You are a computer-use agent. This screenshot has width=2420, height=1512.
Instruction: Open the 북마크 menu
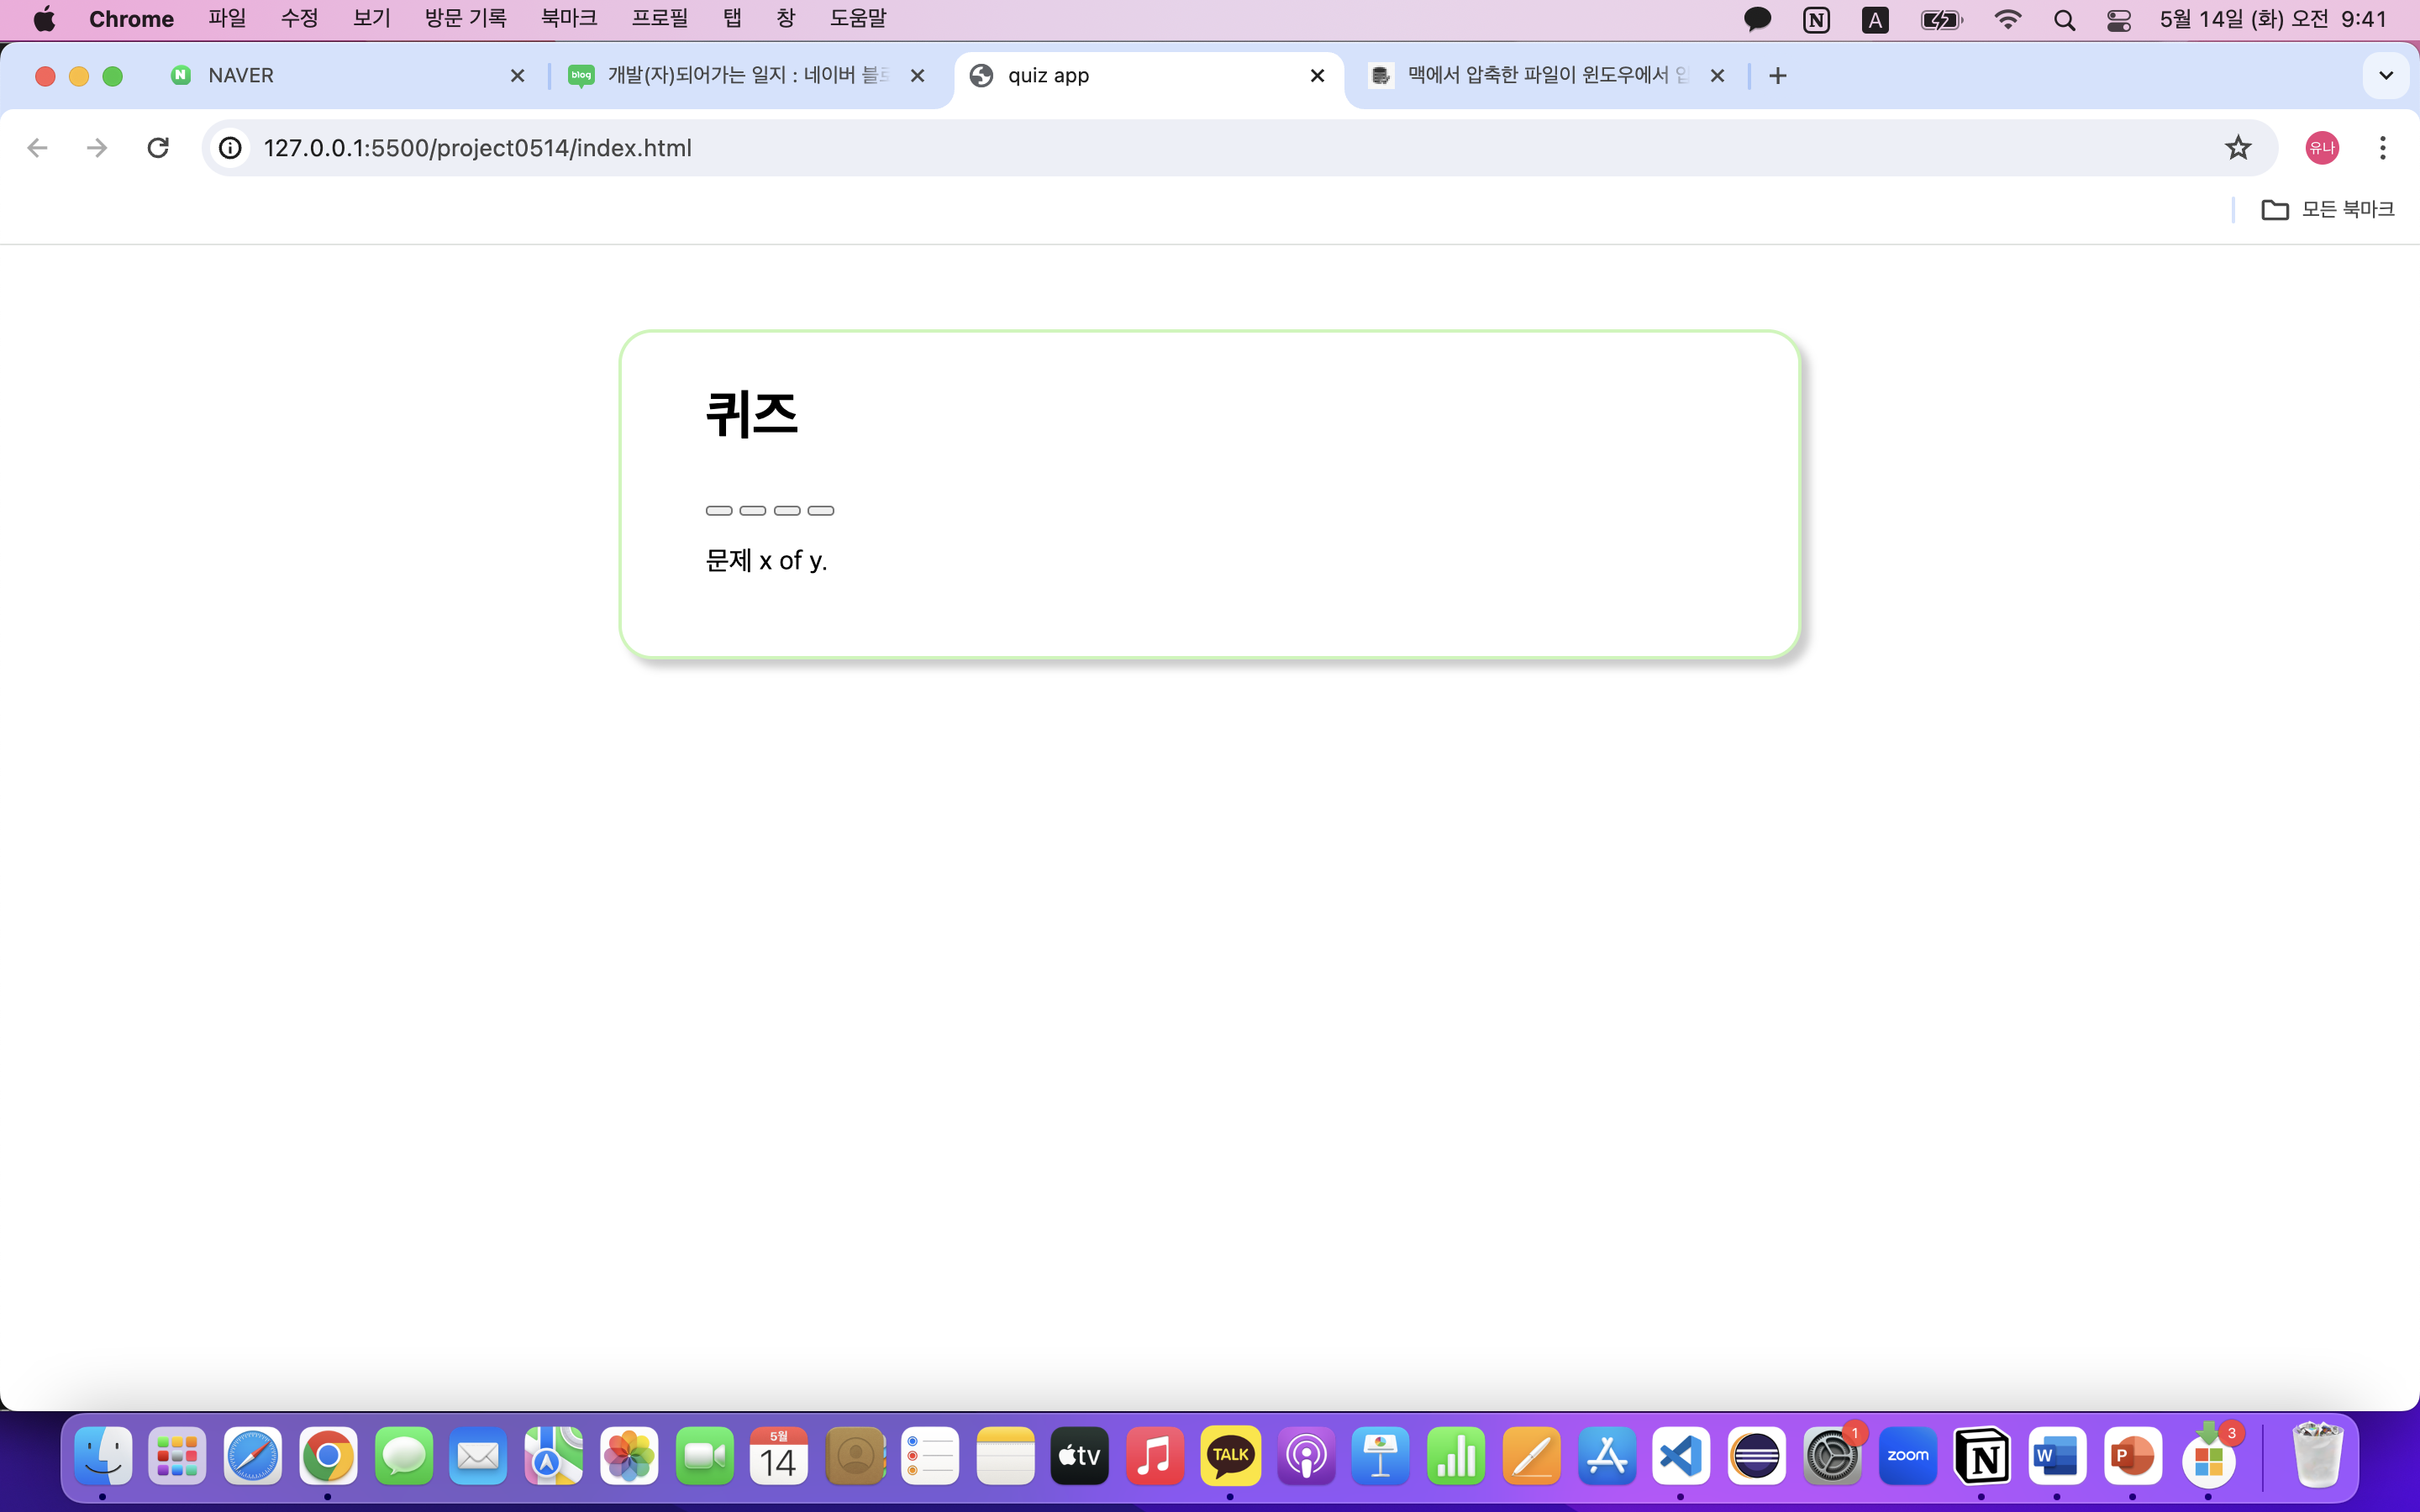click(x=568, y=19)
